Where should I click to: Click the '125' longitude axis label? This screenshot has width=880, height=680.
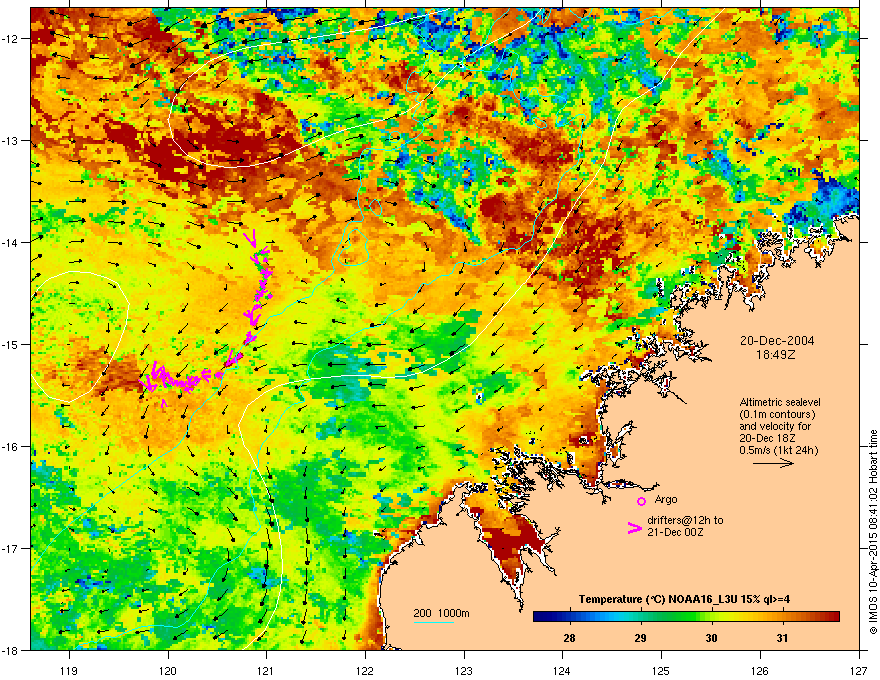[x=661, y=670]
